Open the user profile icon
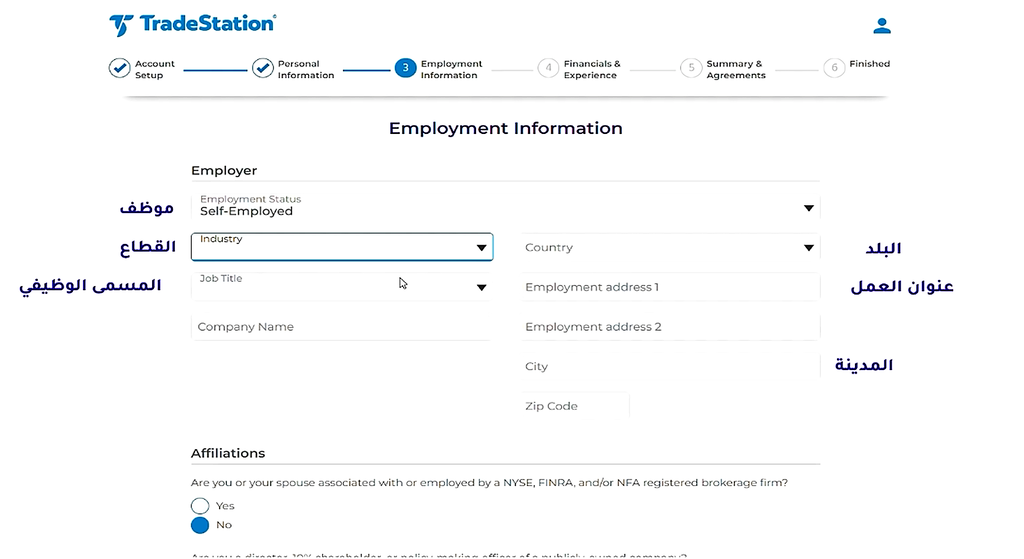Screen dimensions: 1024x559 coord(882,25)
